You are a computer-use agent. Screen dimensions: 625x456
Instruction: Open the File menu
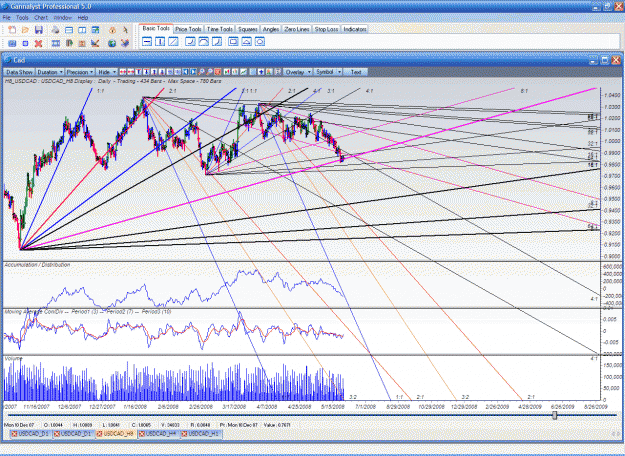[6, 18]
